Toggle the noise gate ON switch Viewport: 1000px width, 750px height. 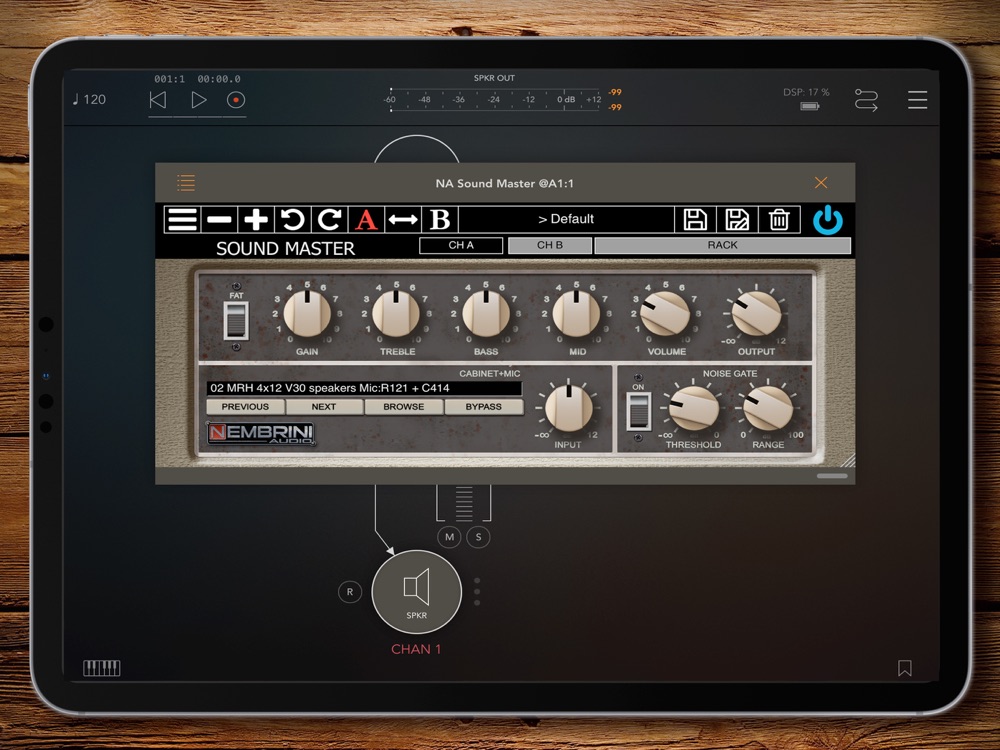[x=638, y=411]
